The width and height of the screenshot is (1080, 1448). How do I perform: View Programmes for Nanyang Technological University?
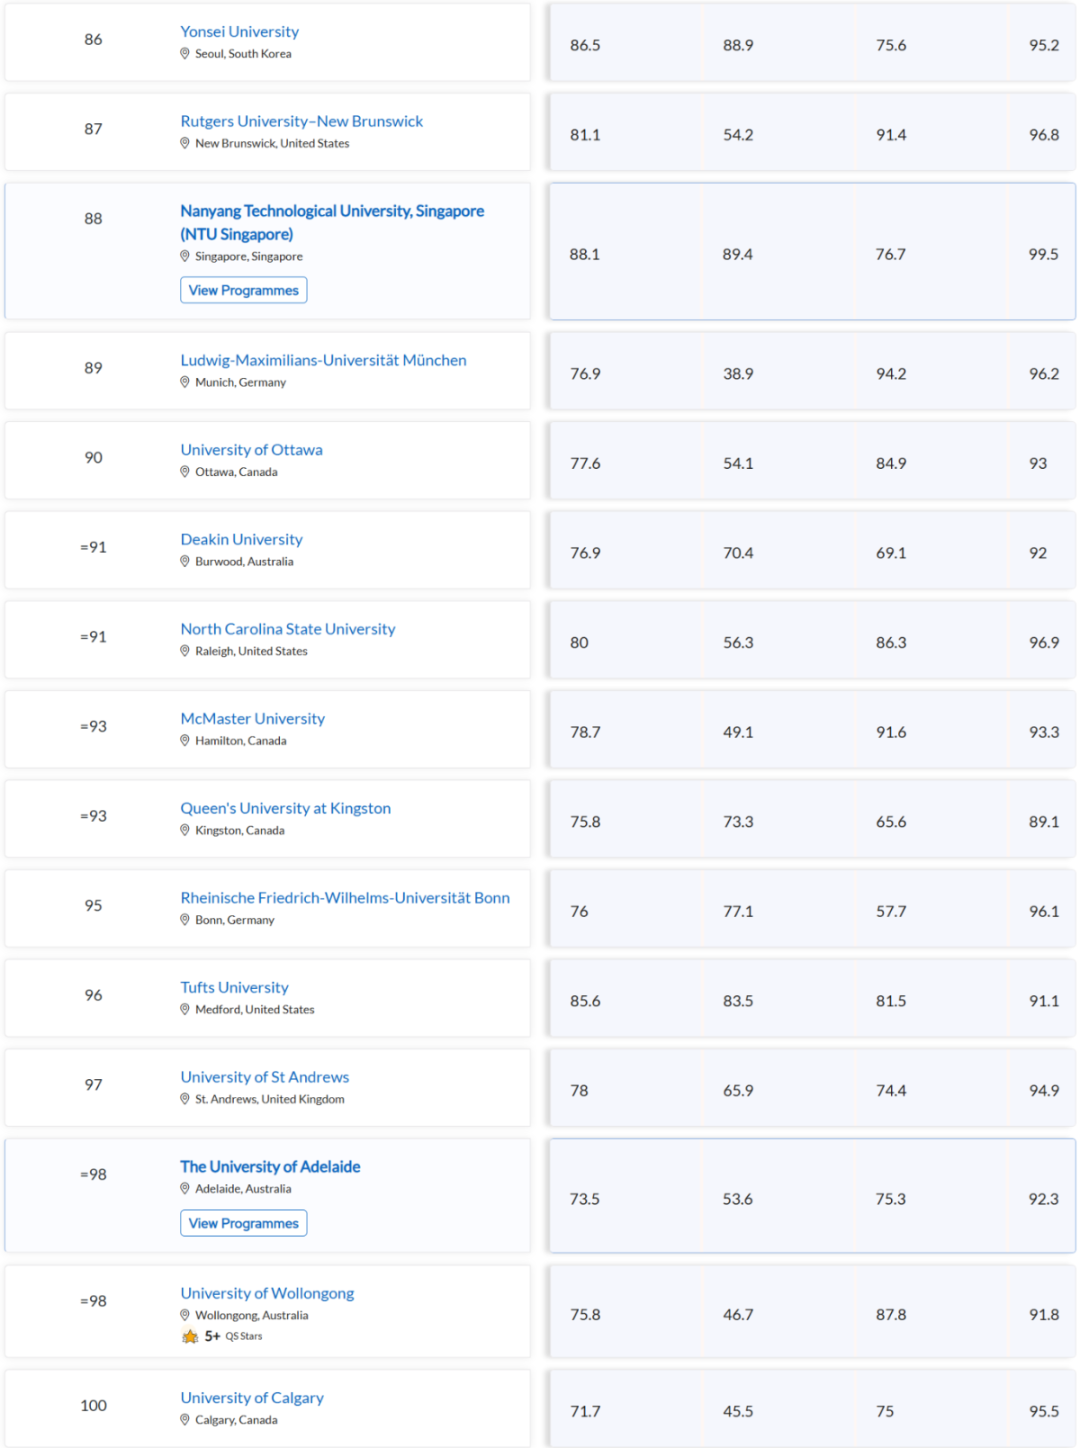pyautogui.click(x=244, y=290)
